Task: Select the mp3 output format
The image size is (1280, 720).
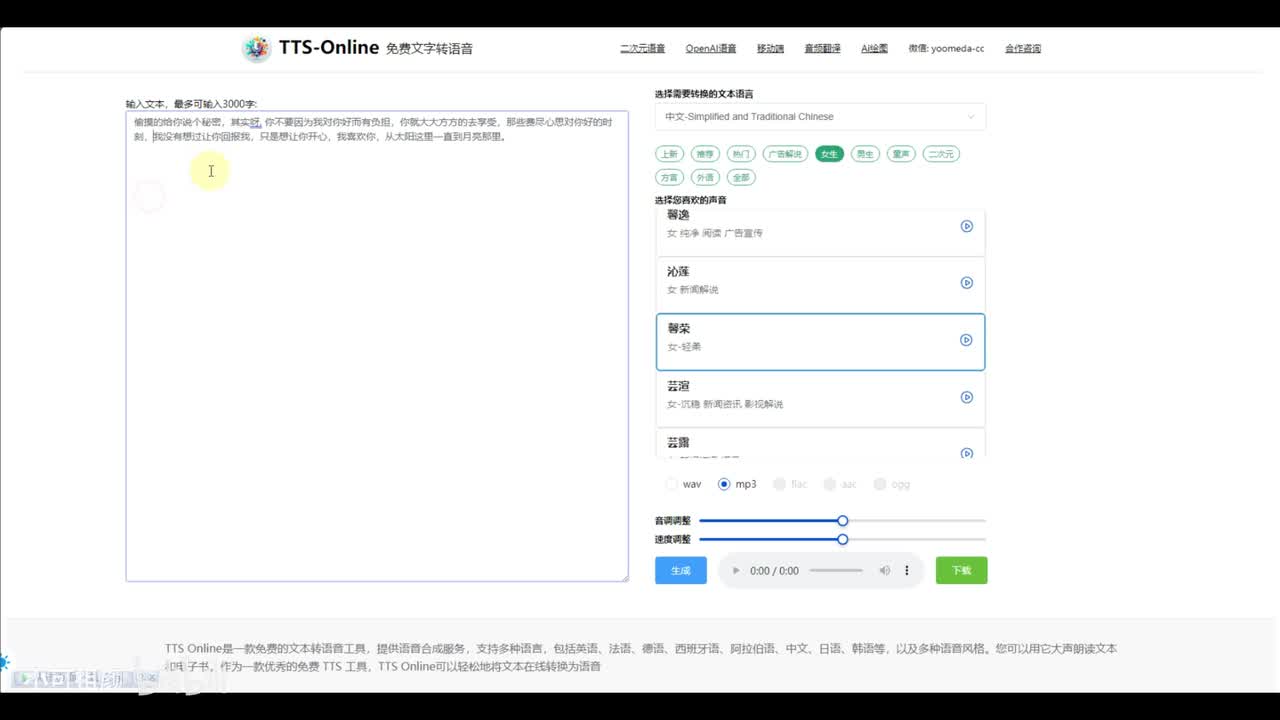Action: coord(724,484)
